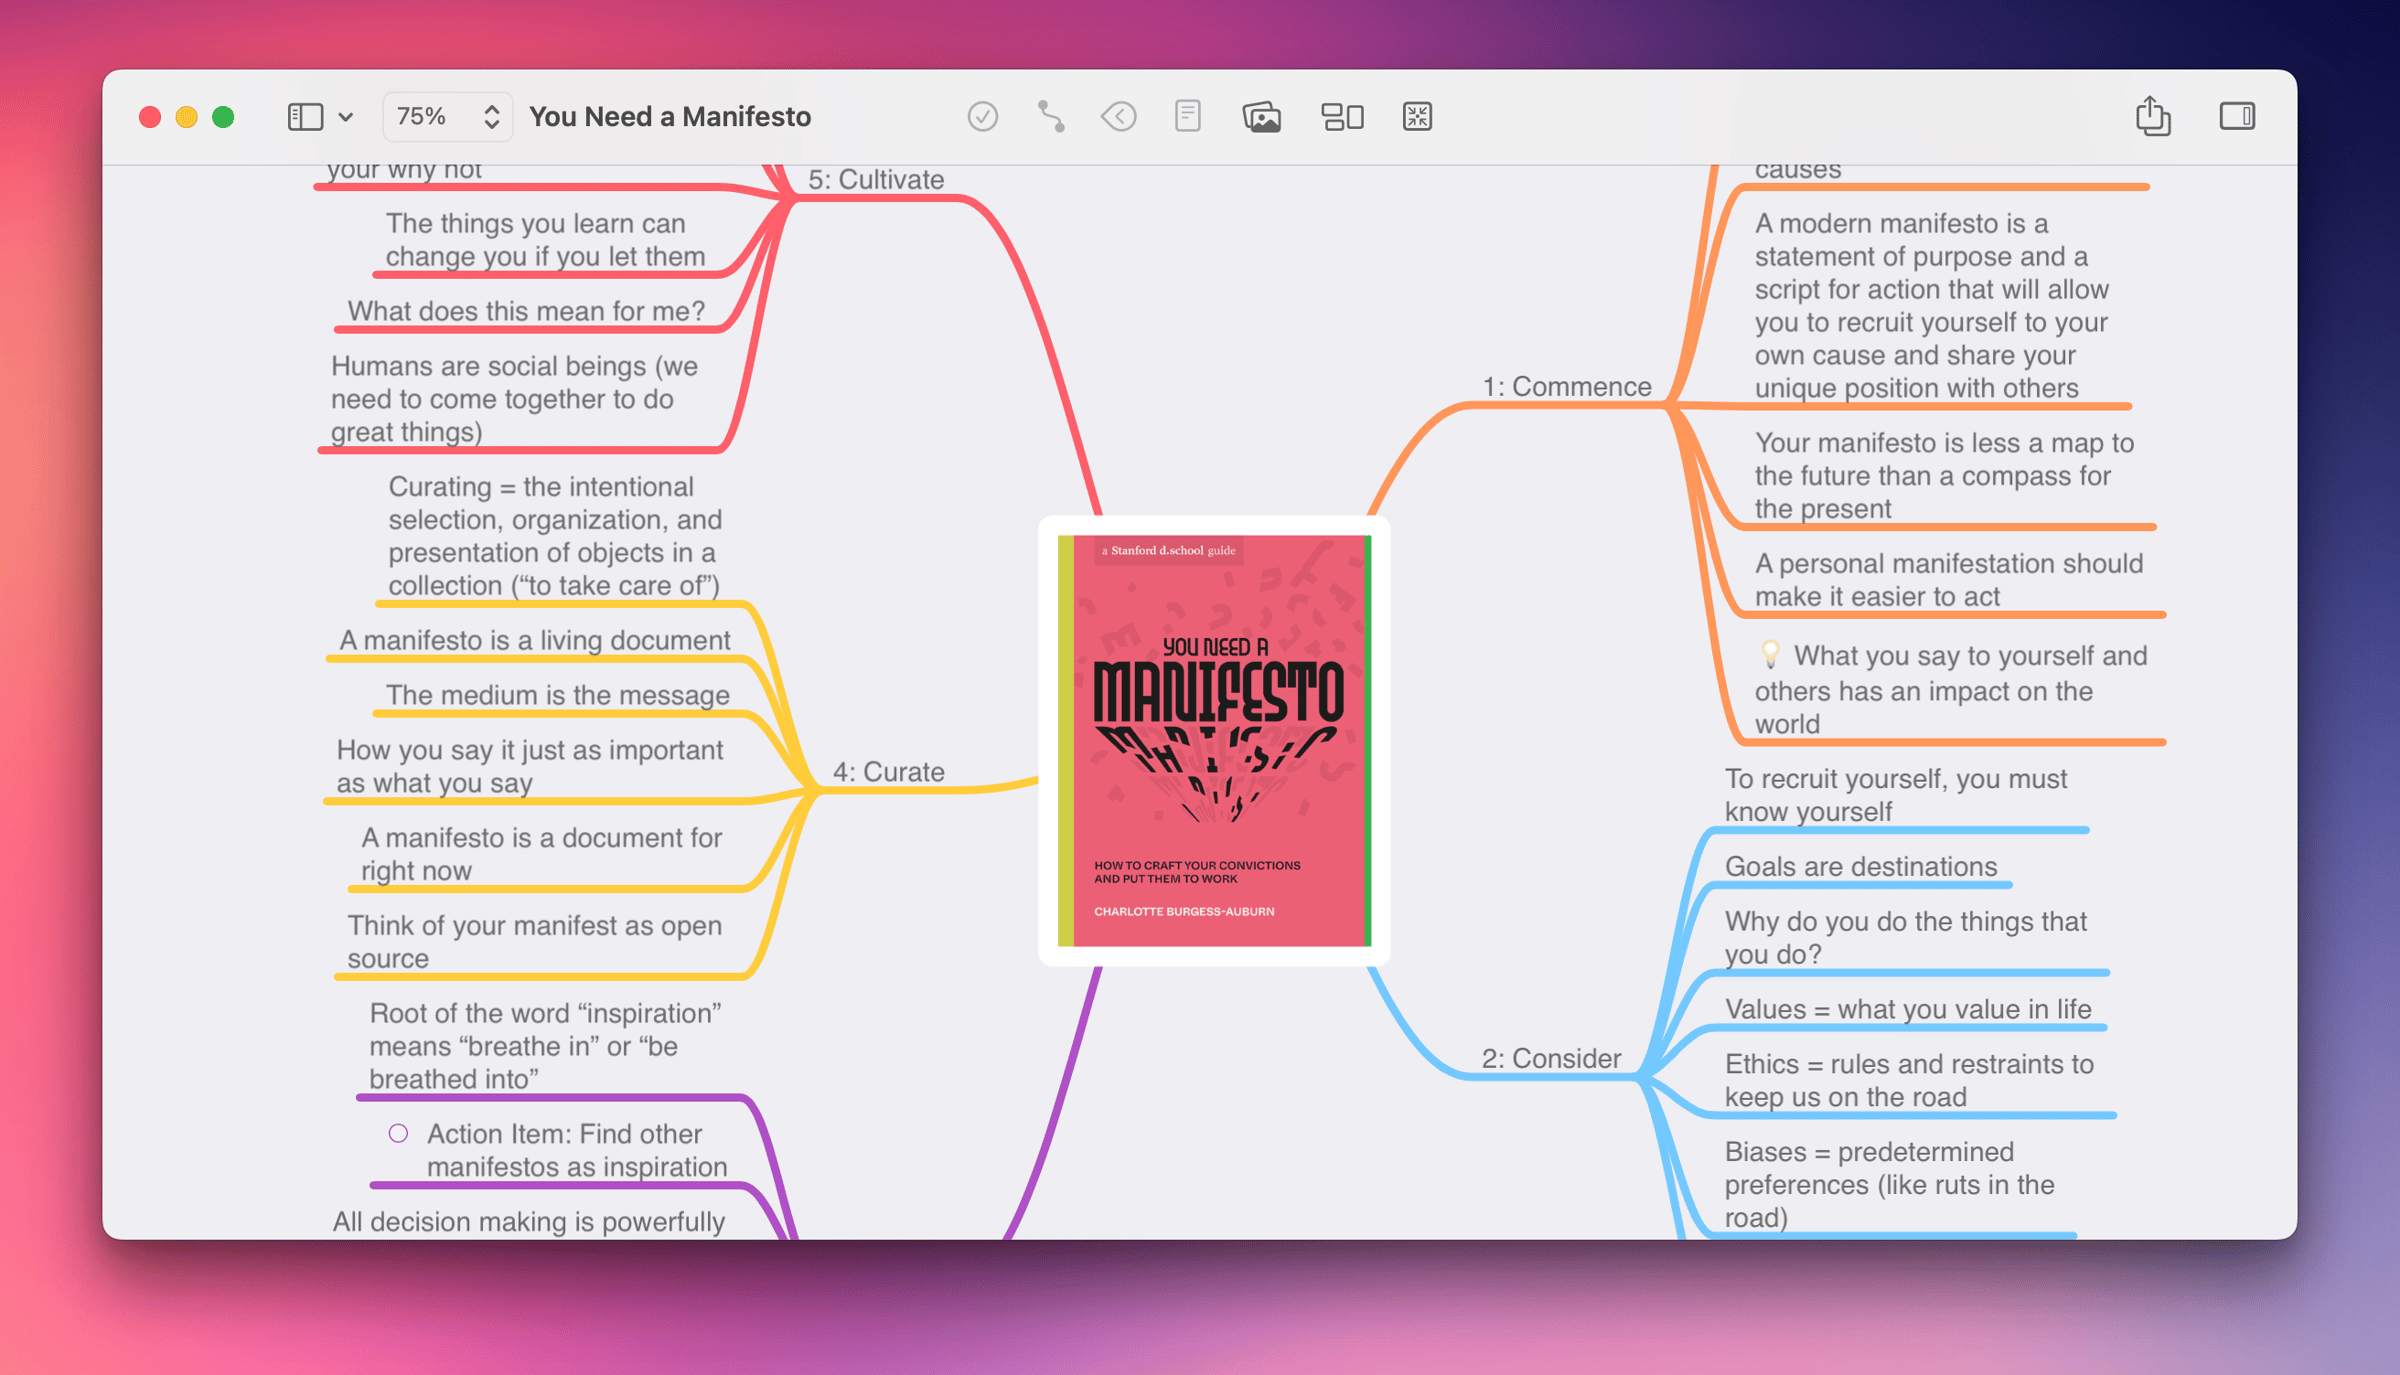Viewport: 2400px width, 1375px height.
Task: Select 'The medium is the message' node
Action: click(557, 695)
